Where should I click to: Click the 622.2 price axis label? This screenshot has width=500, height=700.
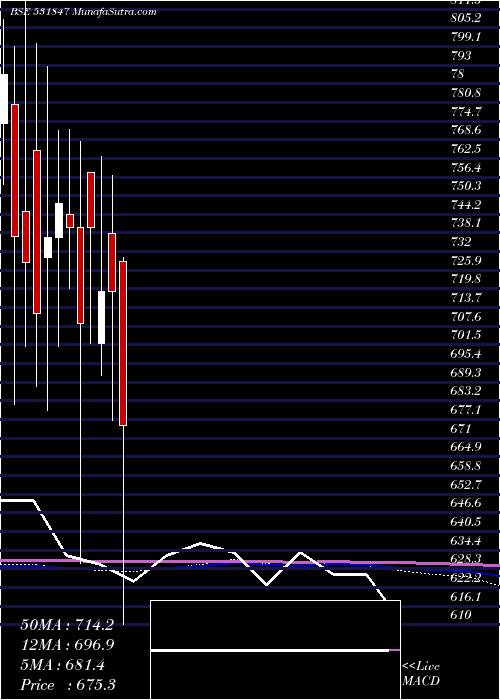[466, 578]
